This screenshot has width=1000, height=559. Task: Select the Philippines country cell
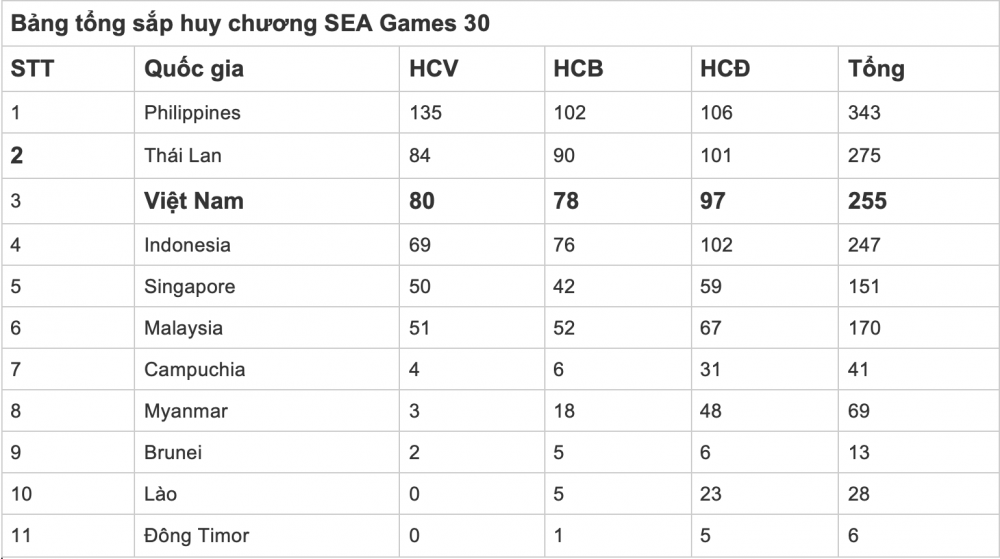click(192, 112)
